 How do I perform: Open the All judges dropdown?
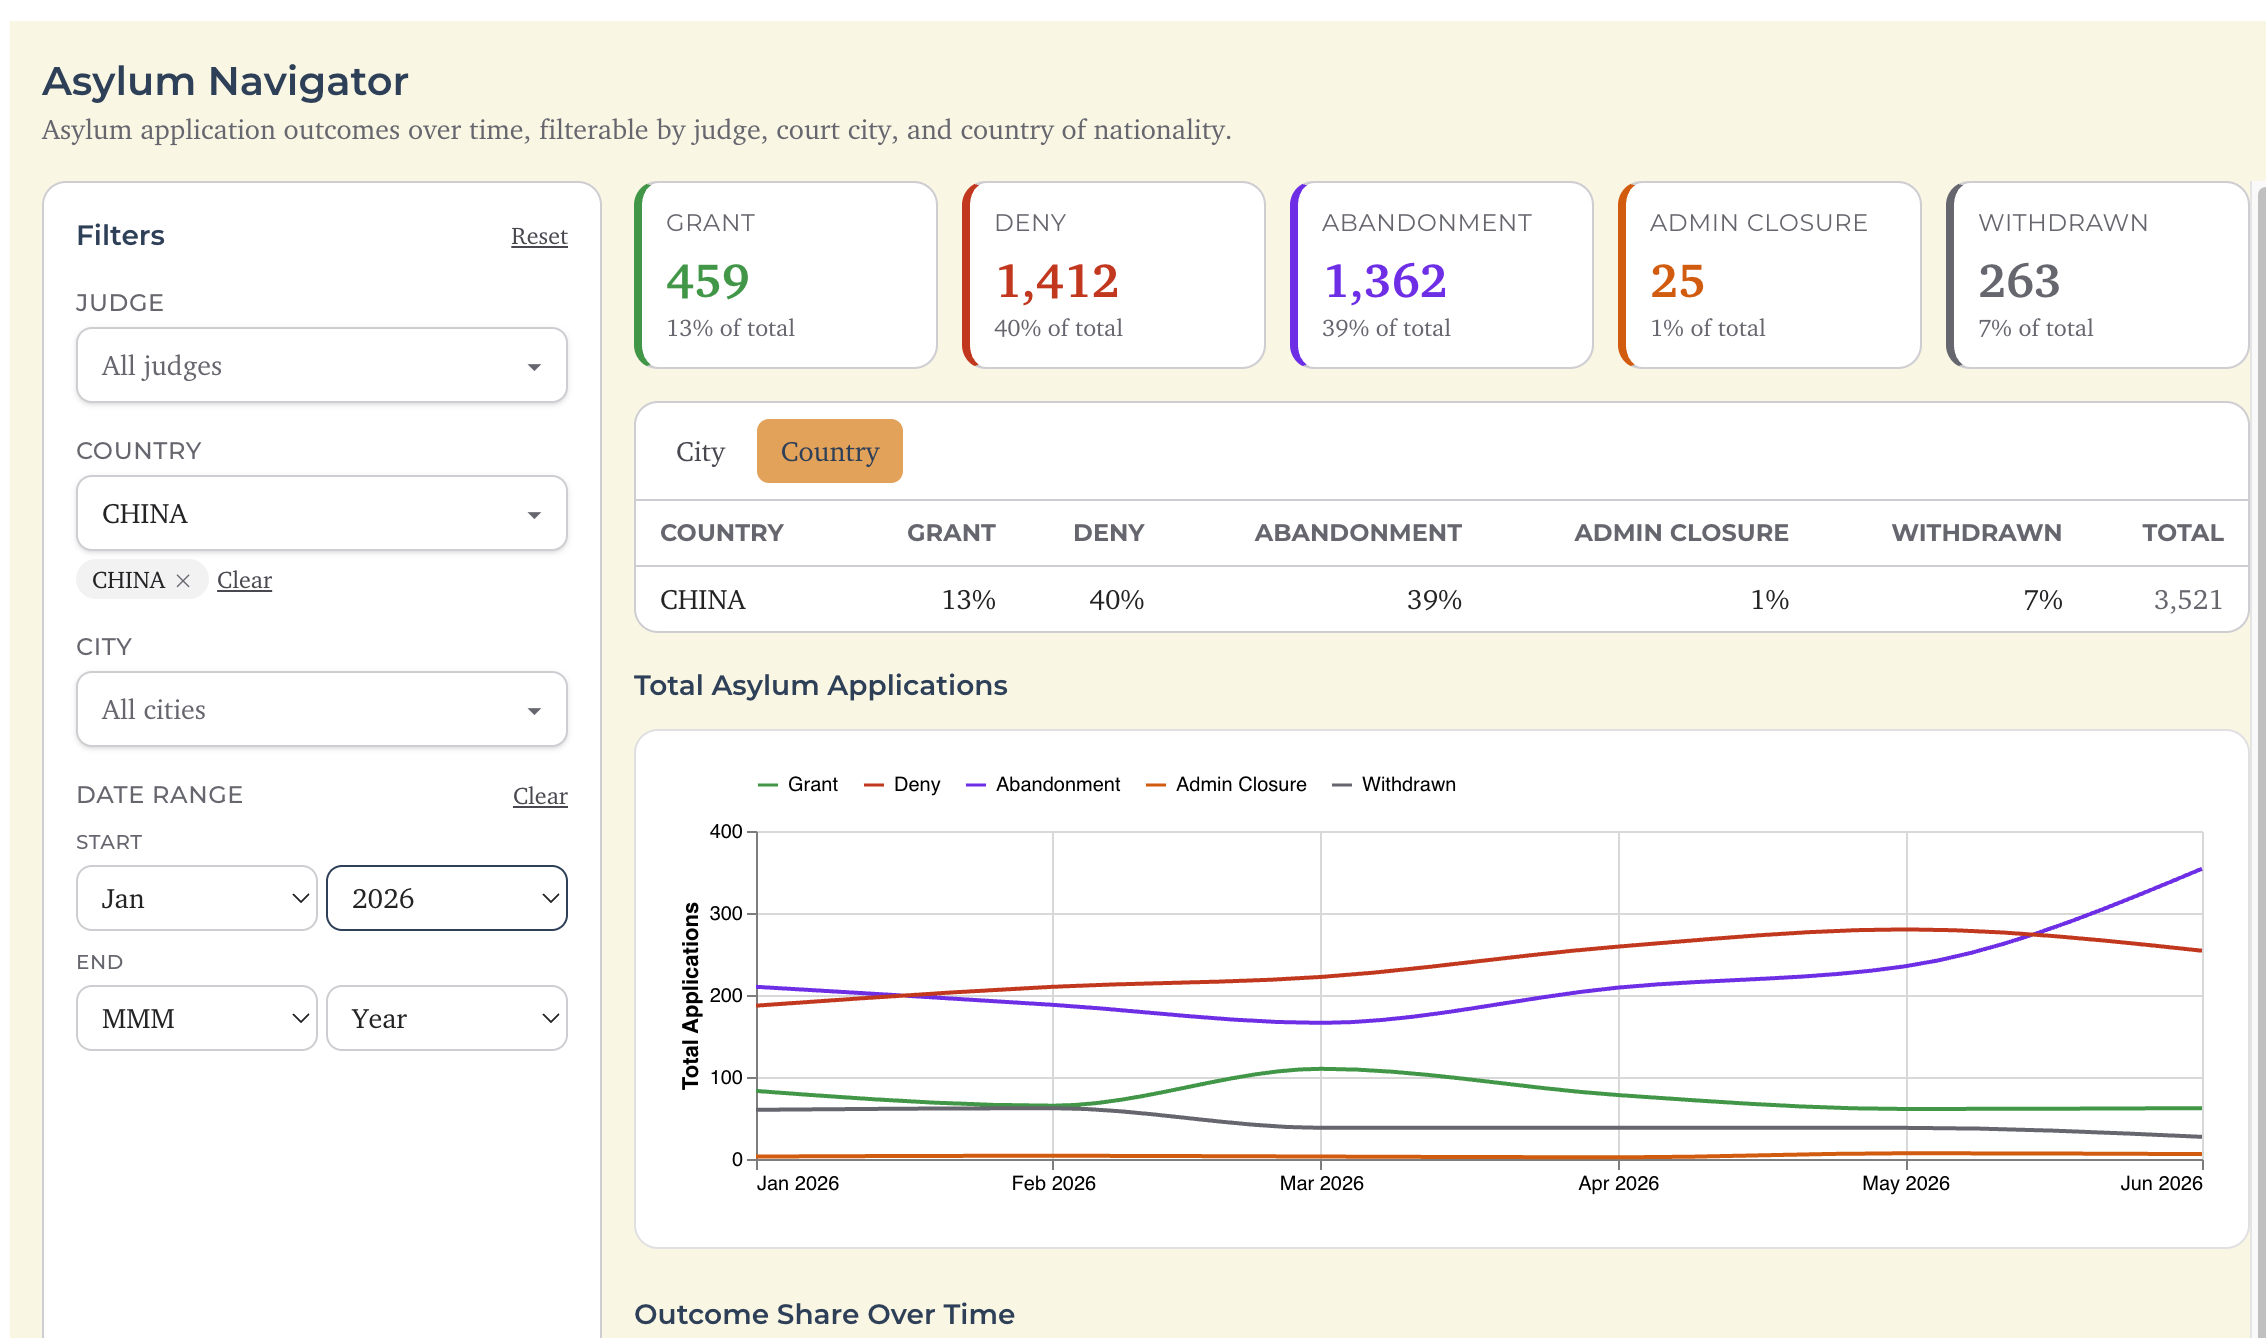coord(322,366)
